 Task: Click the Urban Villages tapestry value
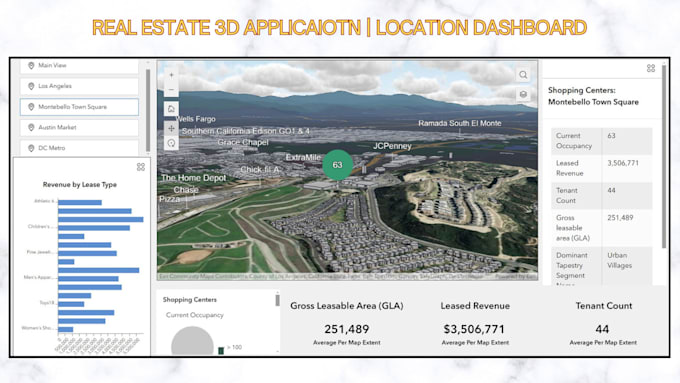pyautogui.click(x=619, y=260)
